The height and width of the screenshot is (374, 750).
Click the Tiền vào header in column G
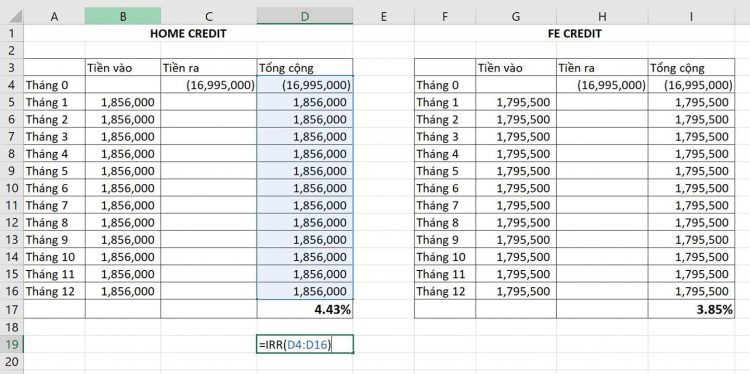tap(516, 68)
